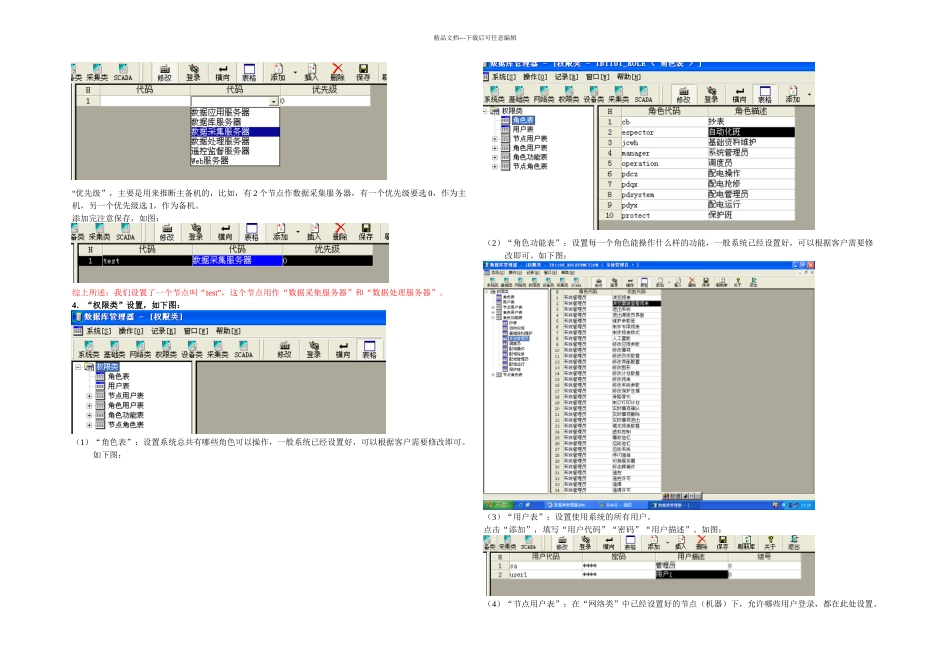Select 角色表 in the empty-pane window tree
The height and width of the screenshot is (672, 950).
pyautogui.click(x=118, y=376)
